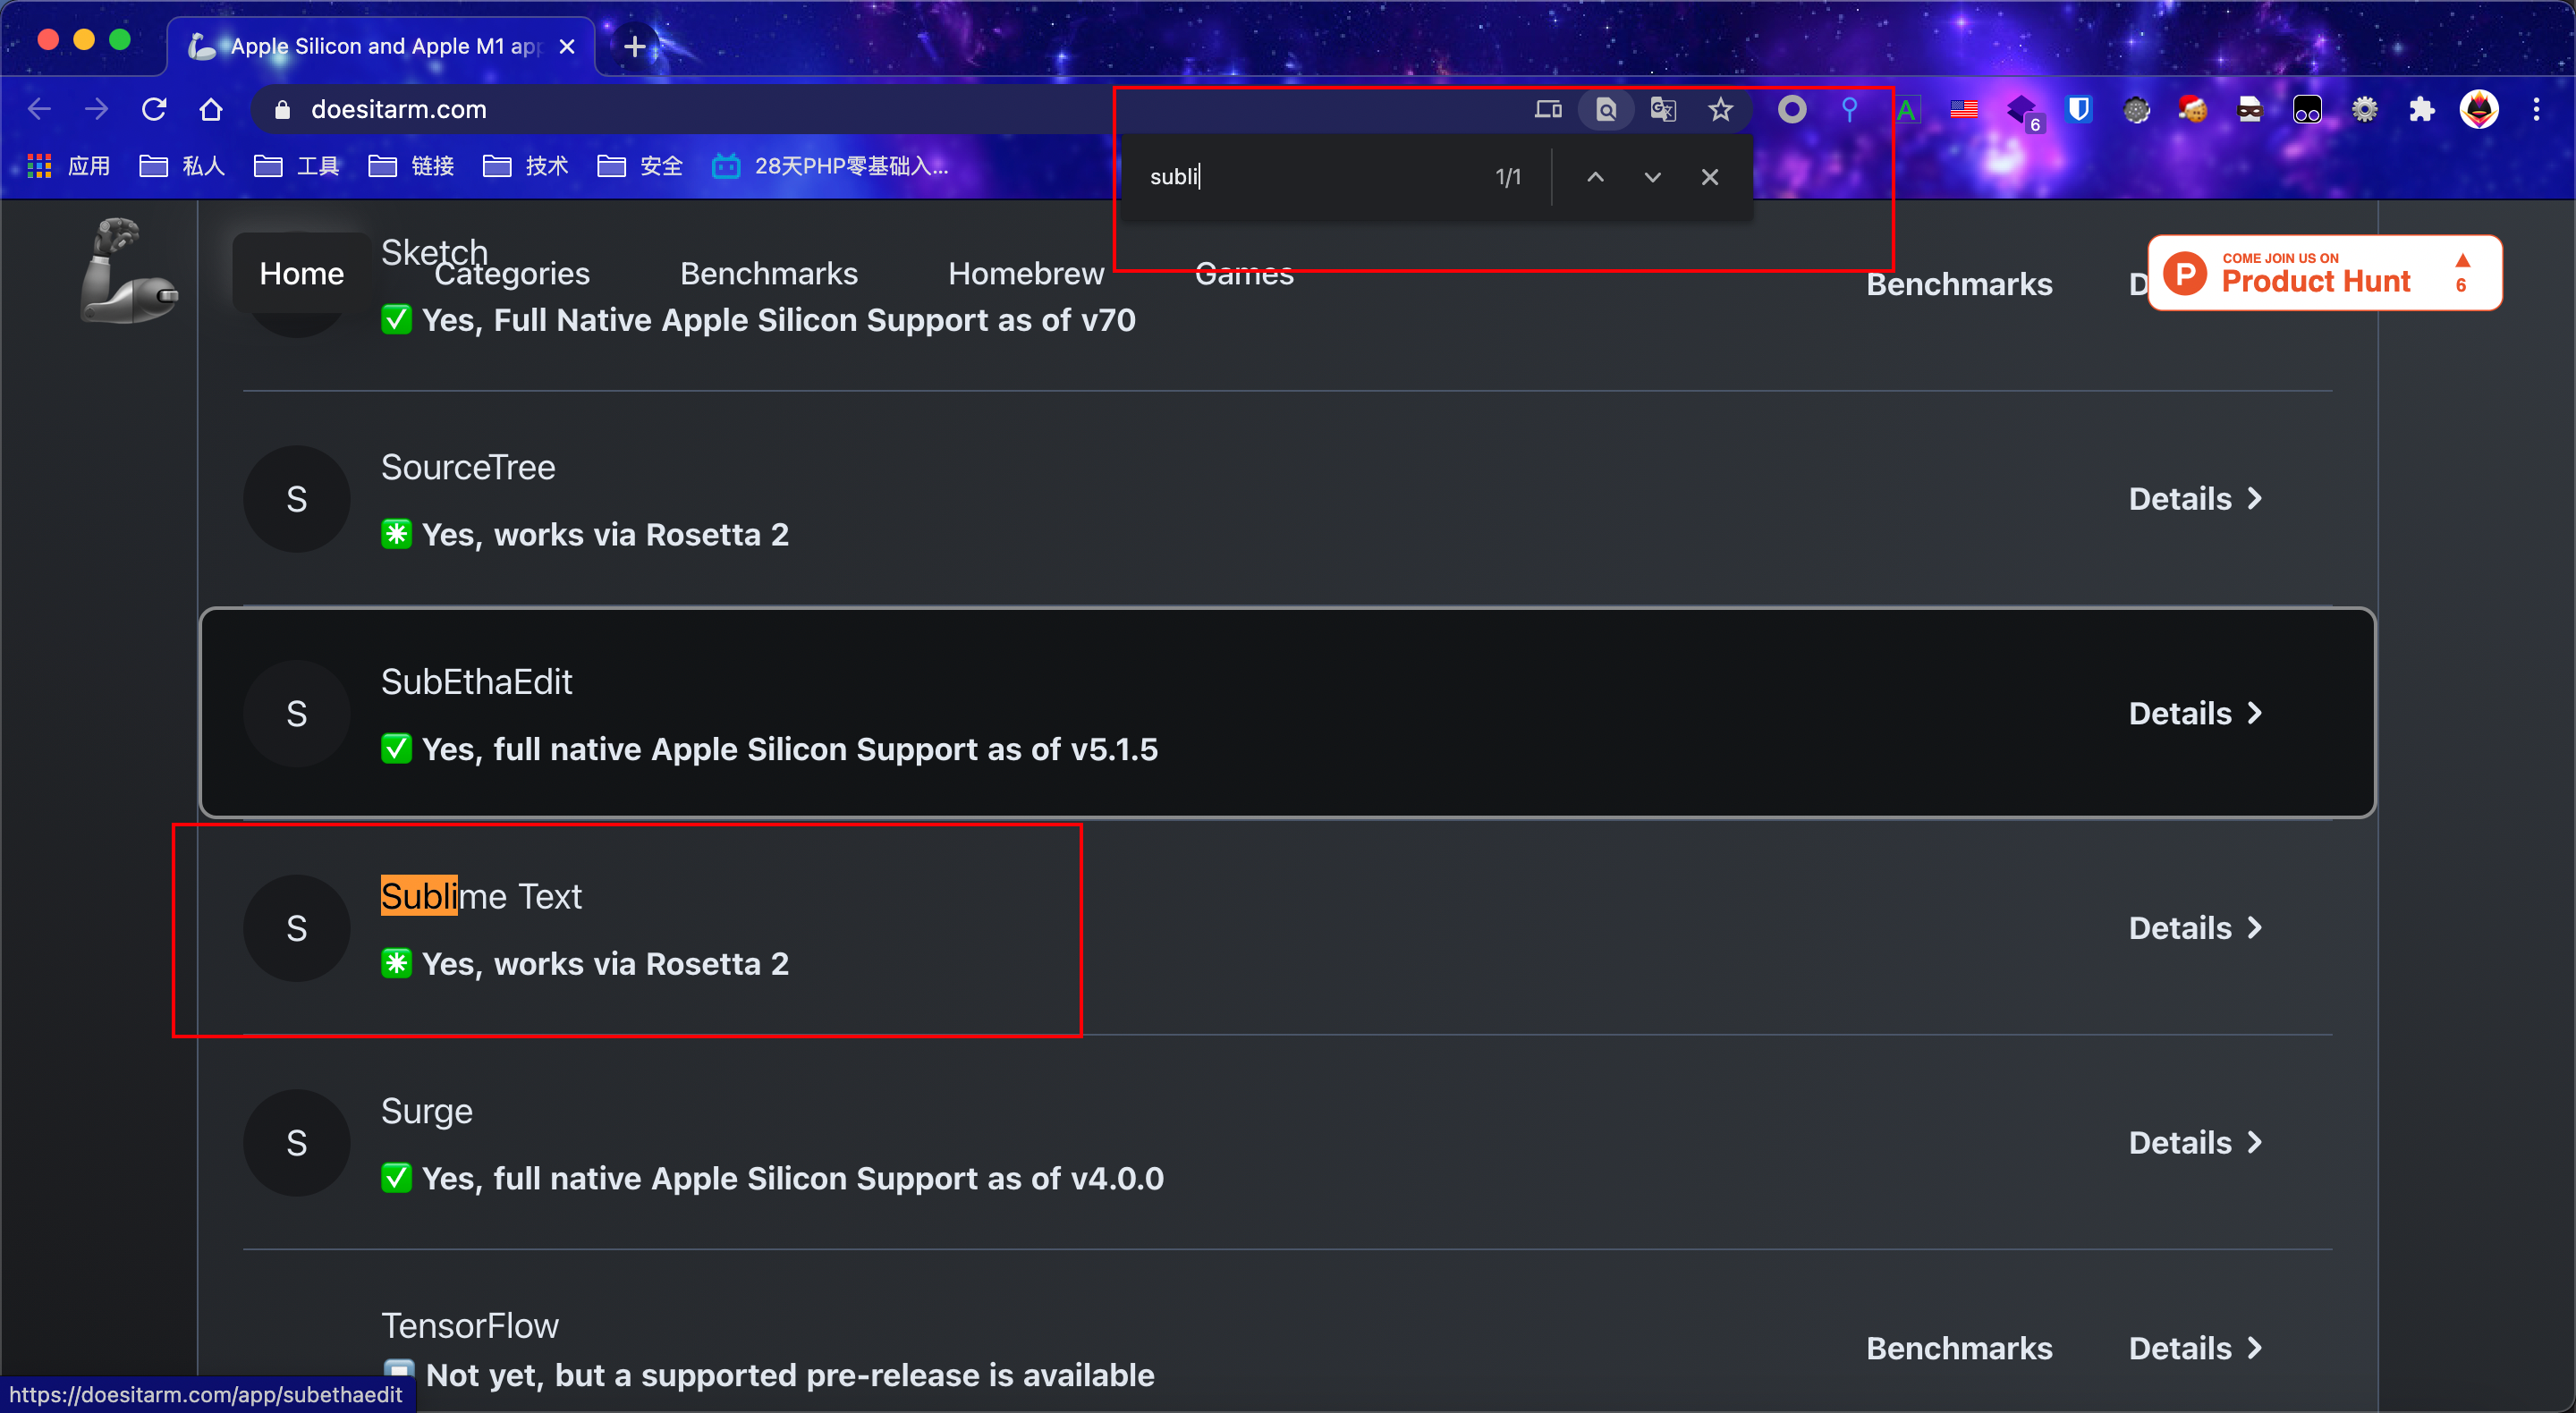
Task: Open the Google Translate page icon
Action: click(1663, 109)
